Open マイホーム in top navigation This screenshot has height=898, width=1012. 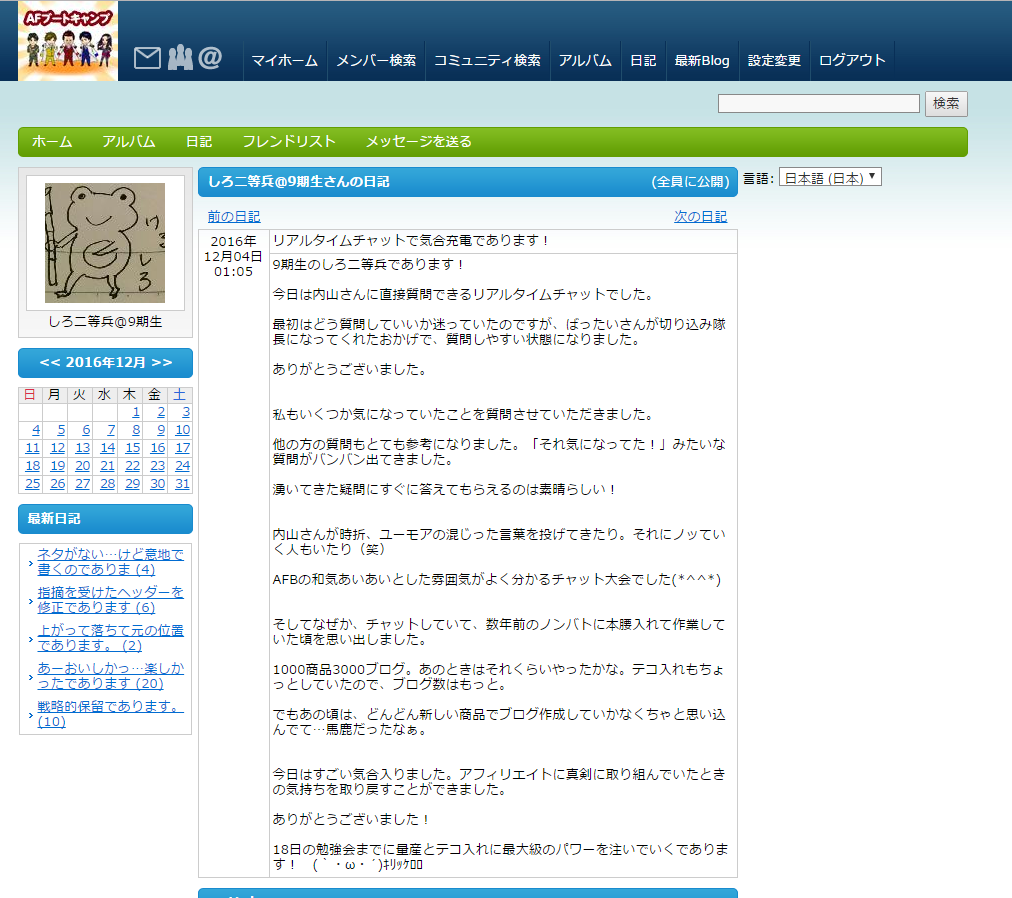point(284,60)
